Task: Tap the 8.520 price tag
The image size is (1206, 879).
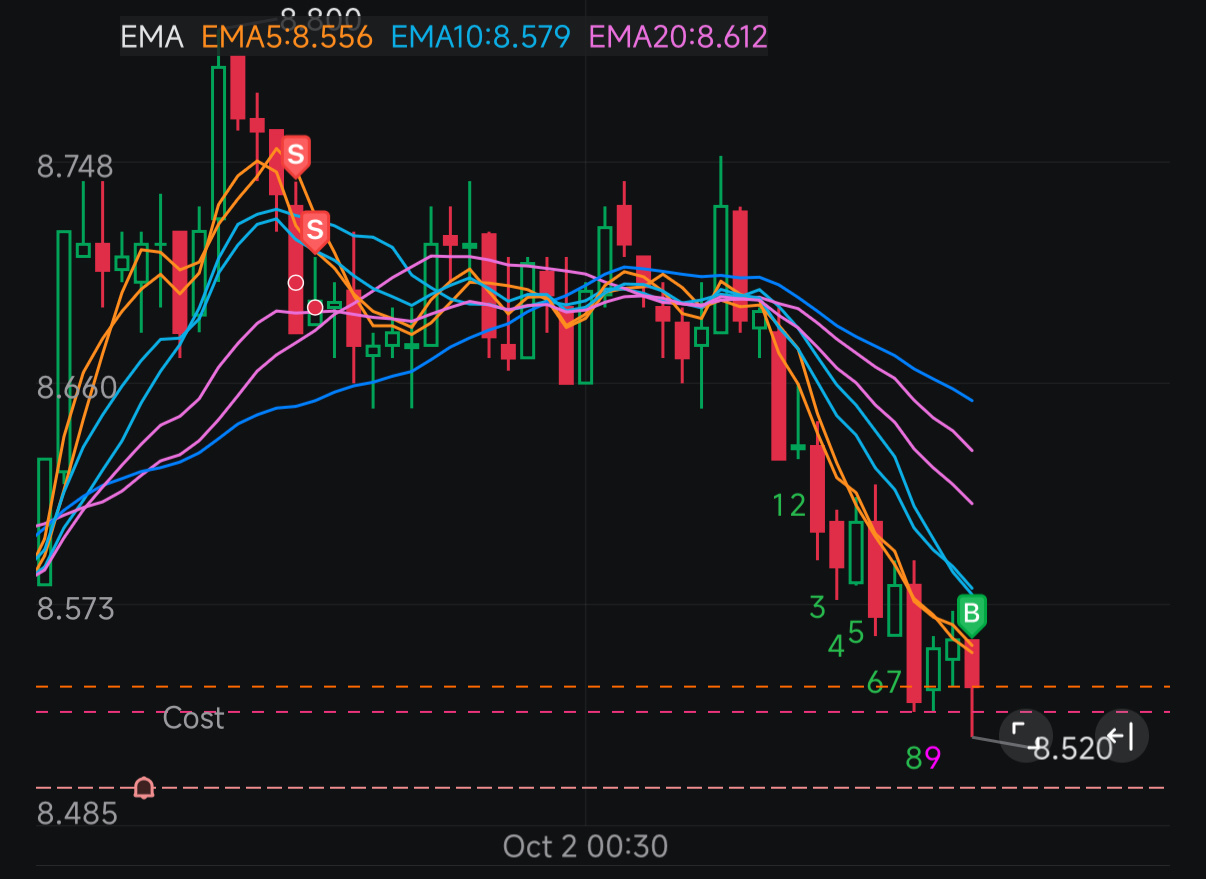Action: pyautogui.click(x=1072, y=748)
